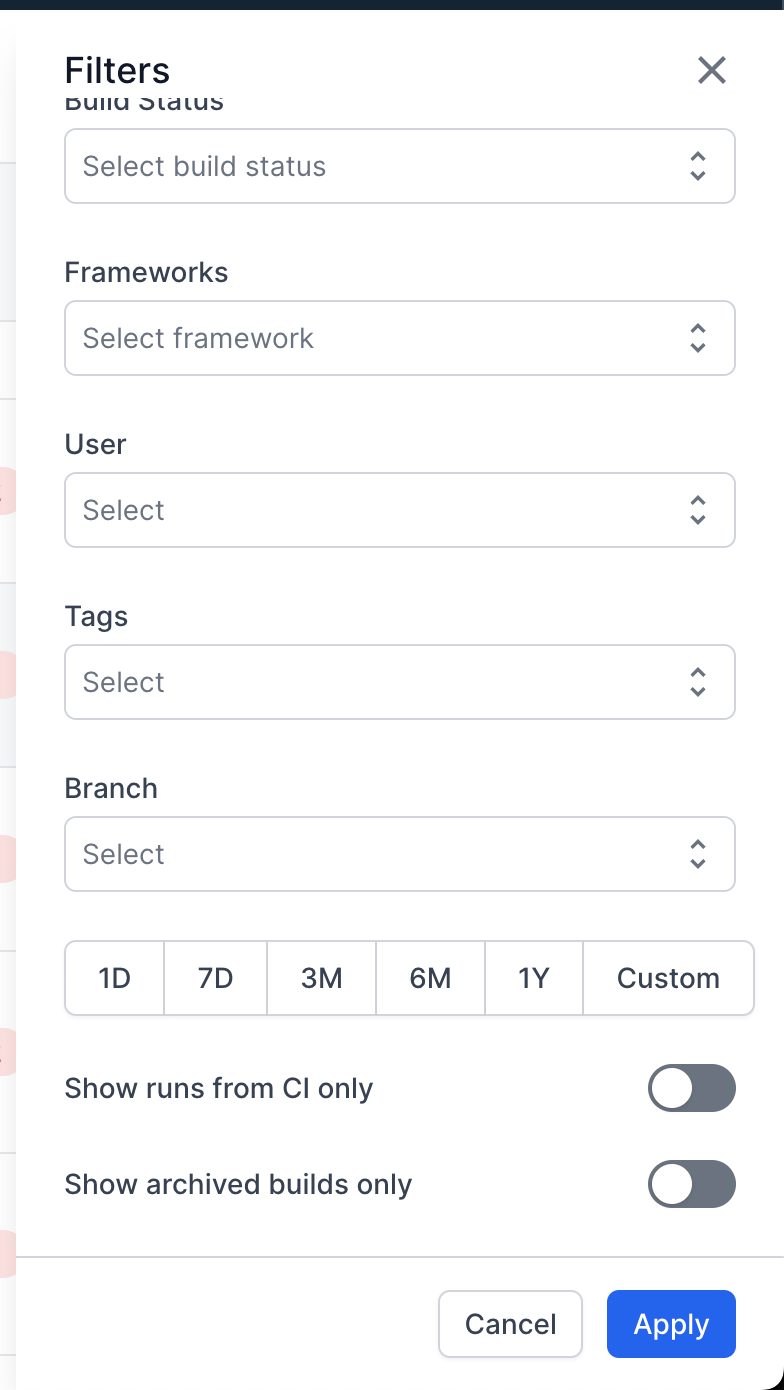
Task: Choose the 6M date range option
Action: [430, 978]
